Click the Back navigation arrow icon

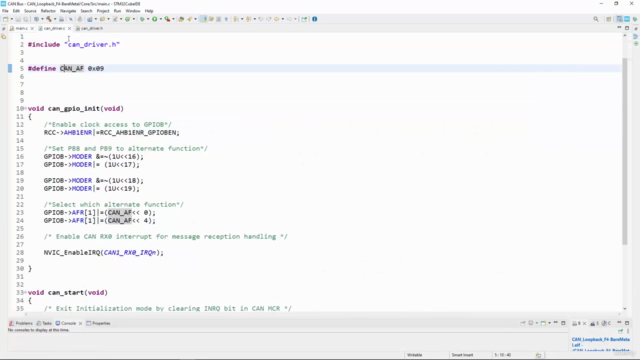click(276, 19)
